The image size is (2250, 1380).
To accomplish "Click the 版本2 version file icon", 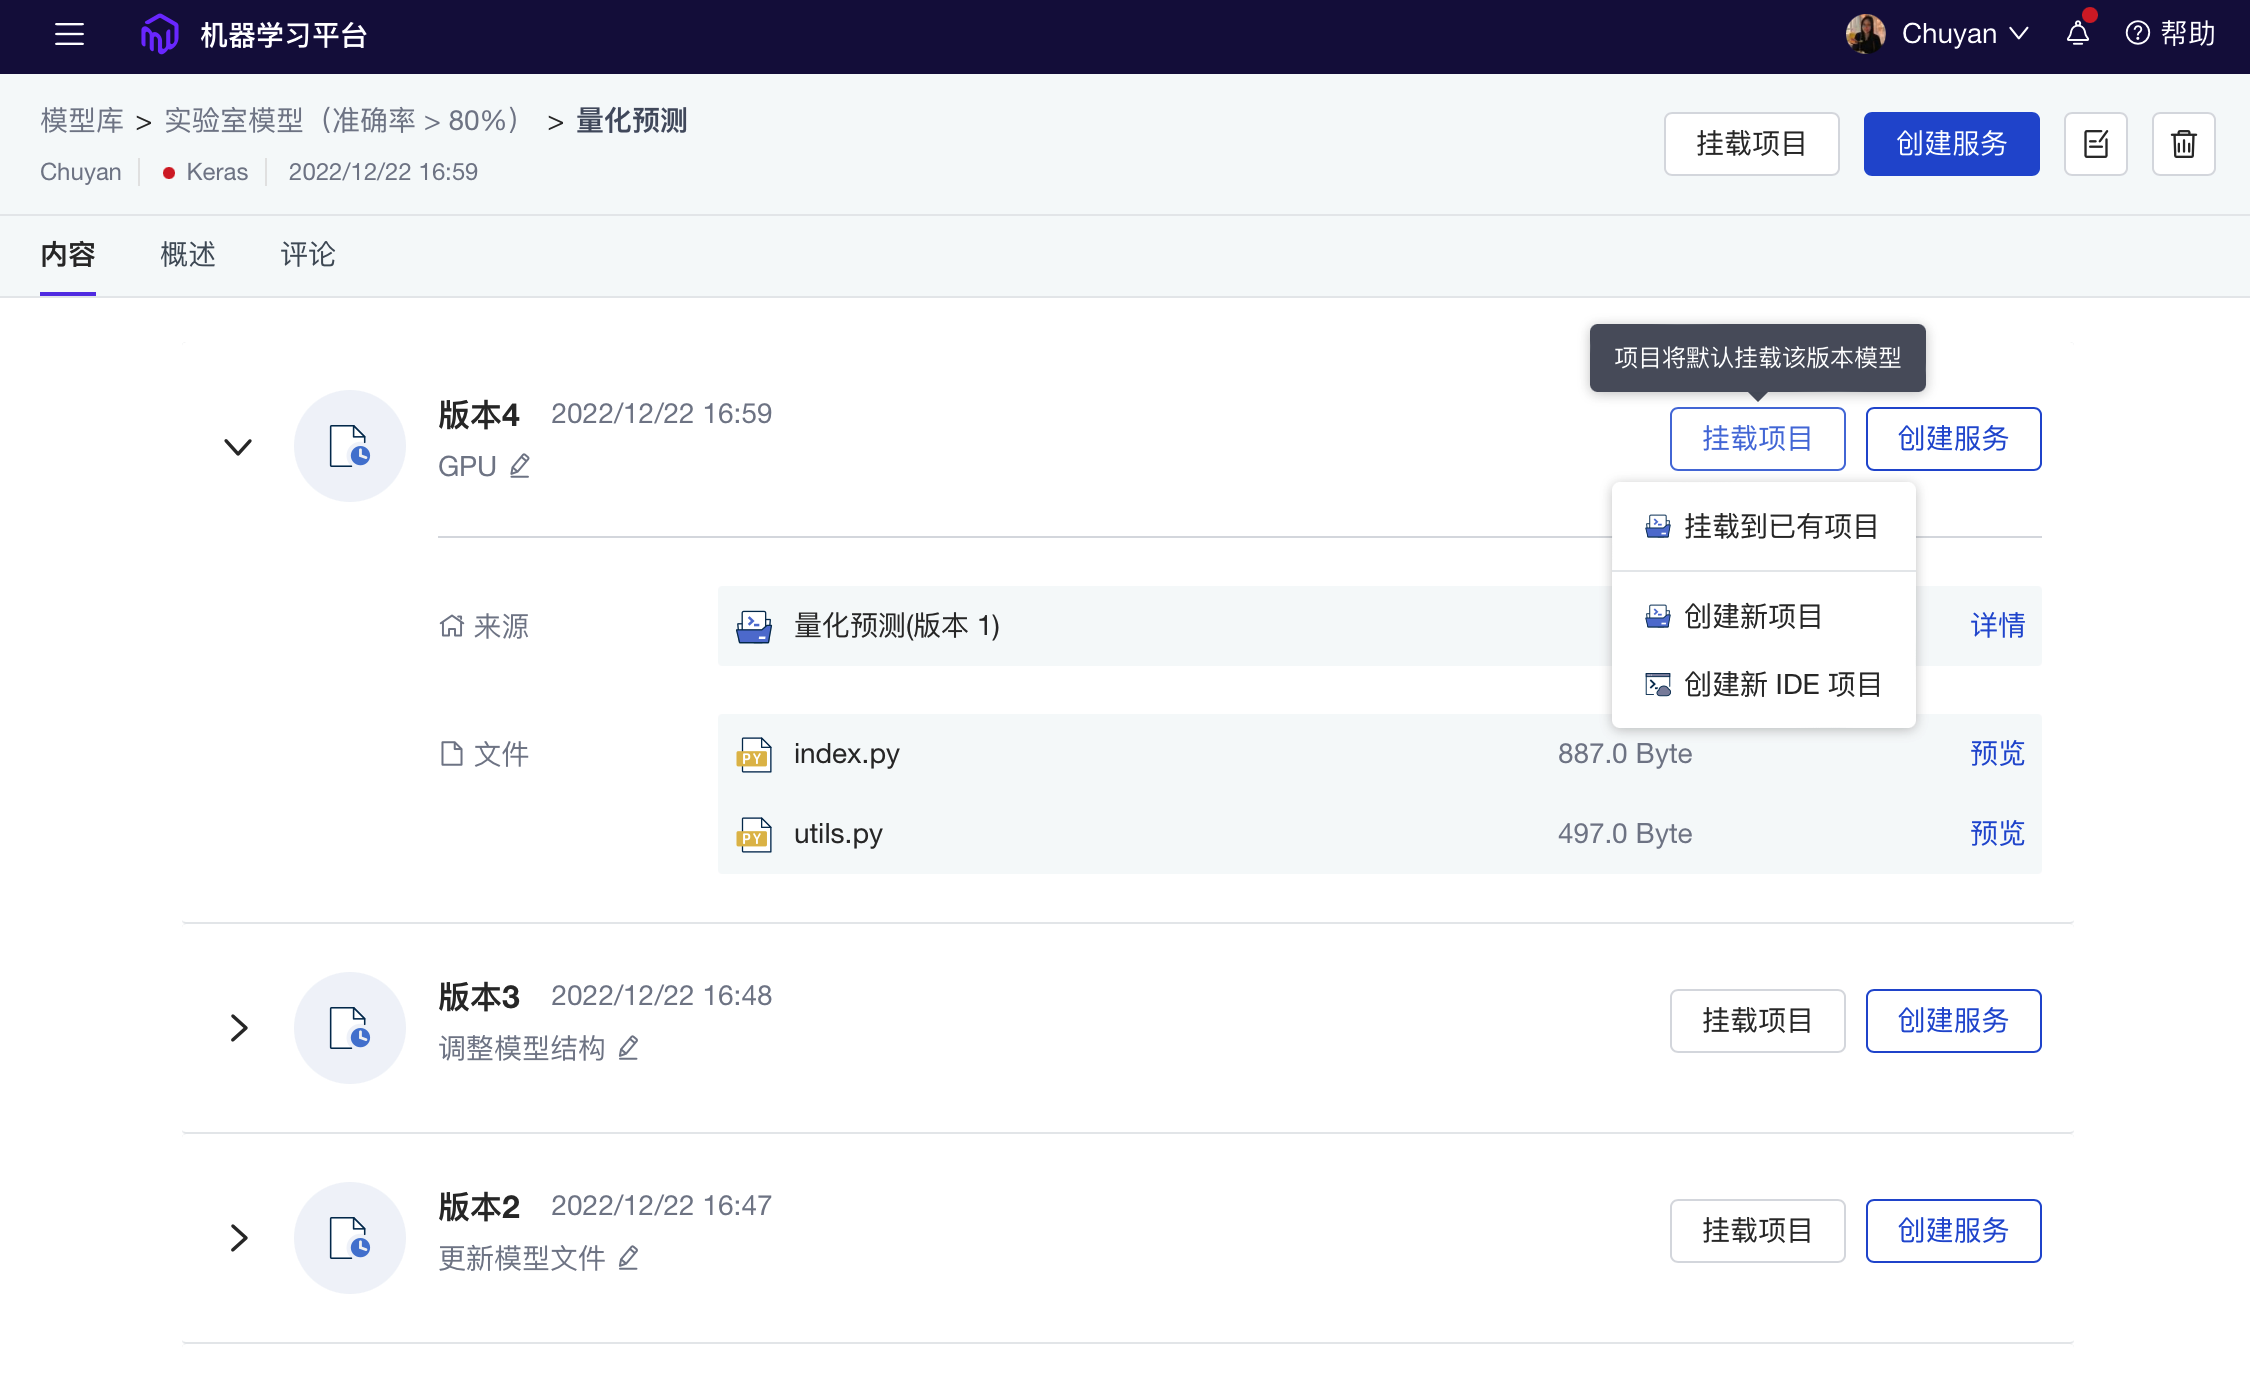I will pos(350,1238).
